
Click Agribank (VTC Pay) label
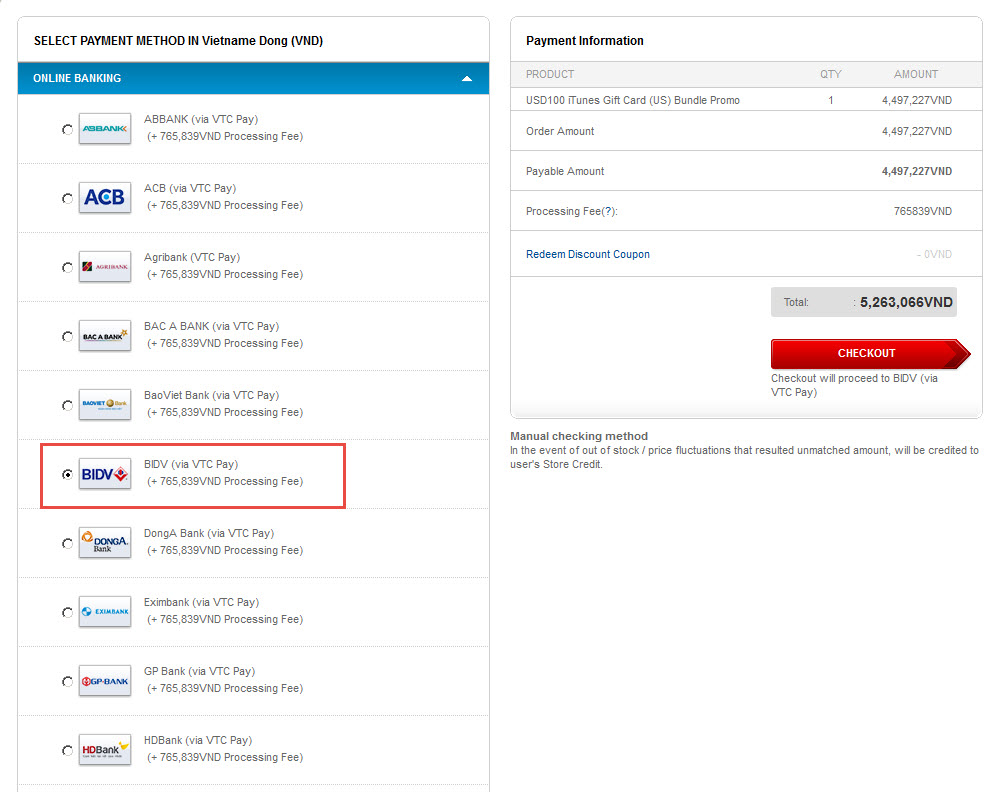[x=192, y=257]
